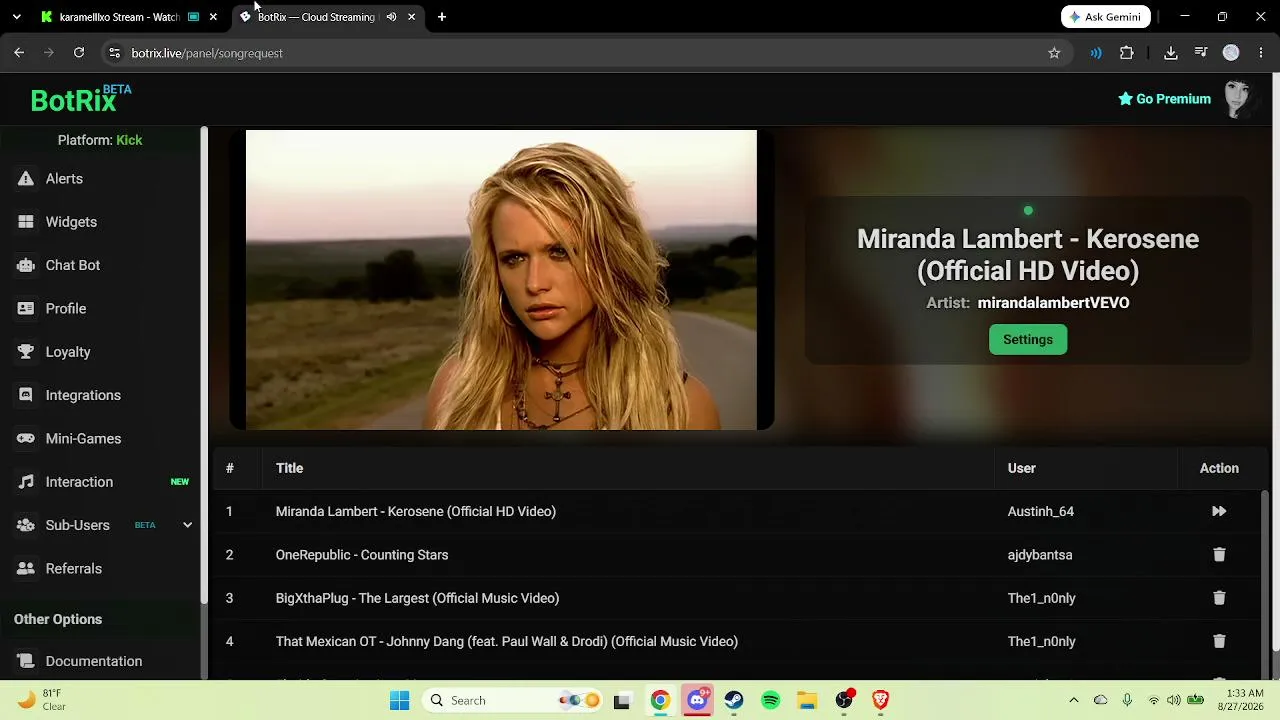Delete That Mexican OT Johnny Dang request
1280x720 pixels.
[1219, 641]
